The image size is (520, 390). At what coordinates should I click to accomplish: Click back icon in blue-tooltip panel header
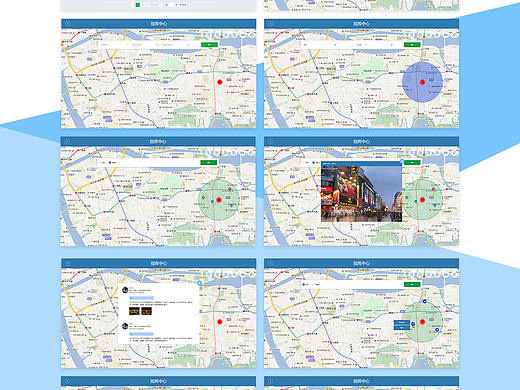pos(270,263)
